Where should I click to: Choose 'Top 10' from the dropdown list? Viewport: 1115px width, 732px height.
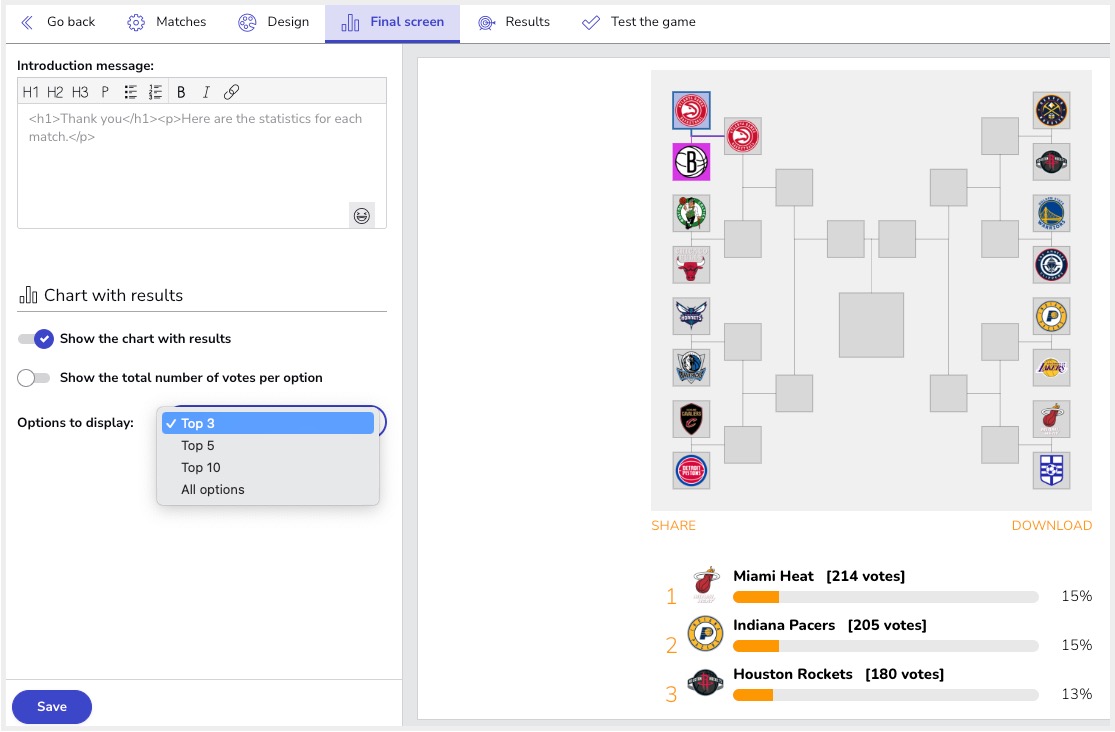268,467
